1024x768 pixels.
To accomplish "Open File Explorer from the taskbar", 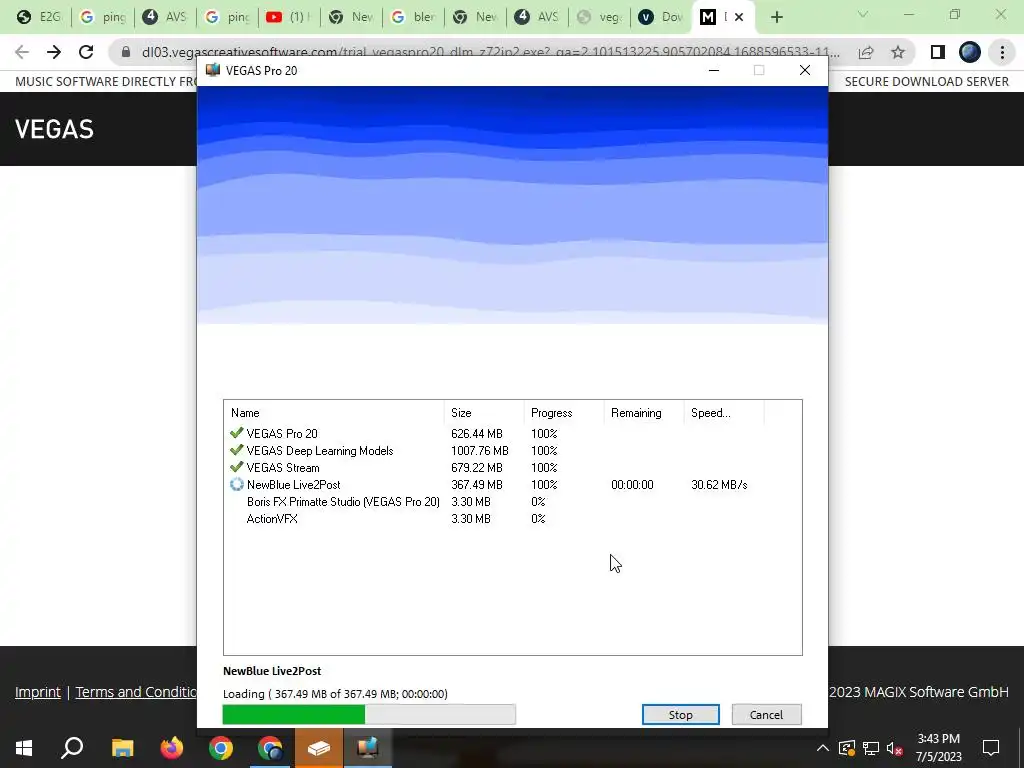I will tap(122, 748).
